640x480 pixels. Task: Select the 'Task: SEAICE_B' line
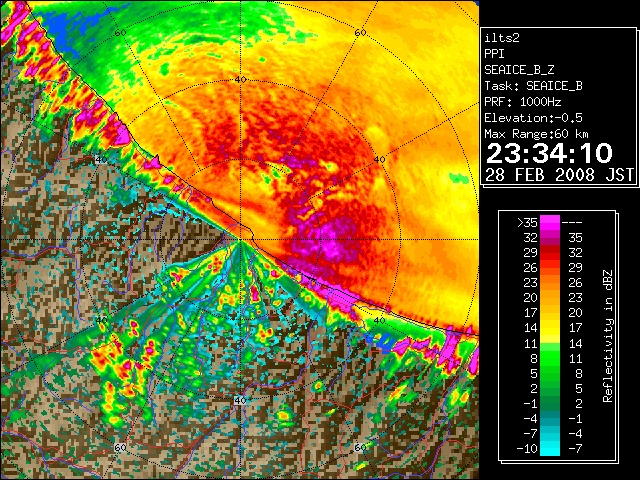click(x=533, y=86)
